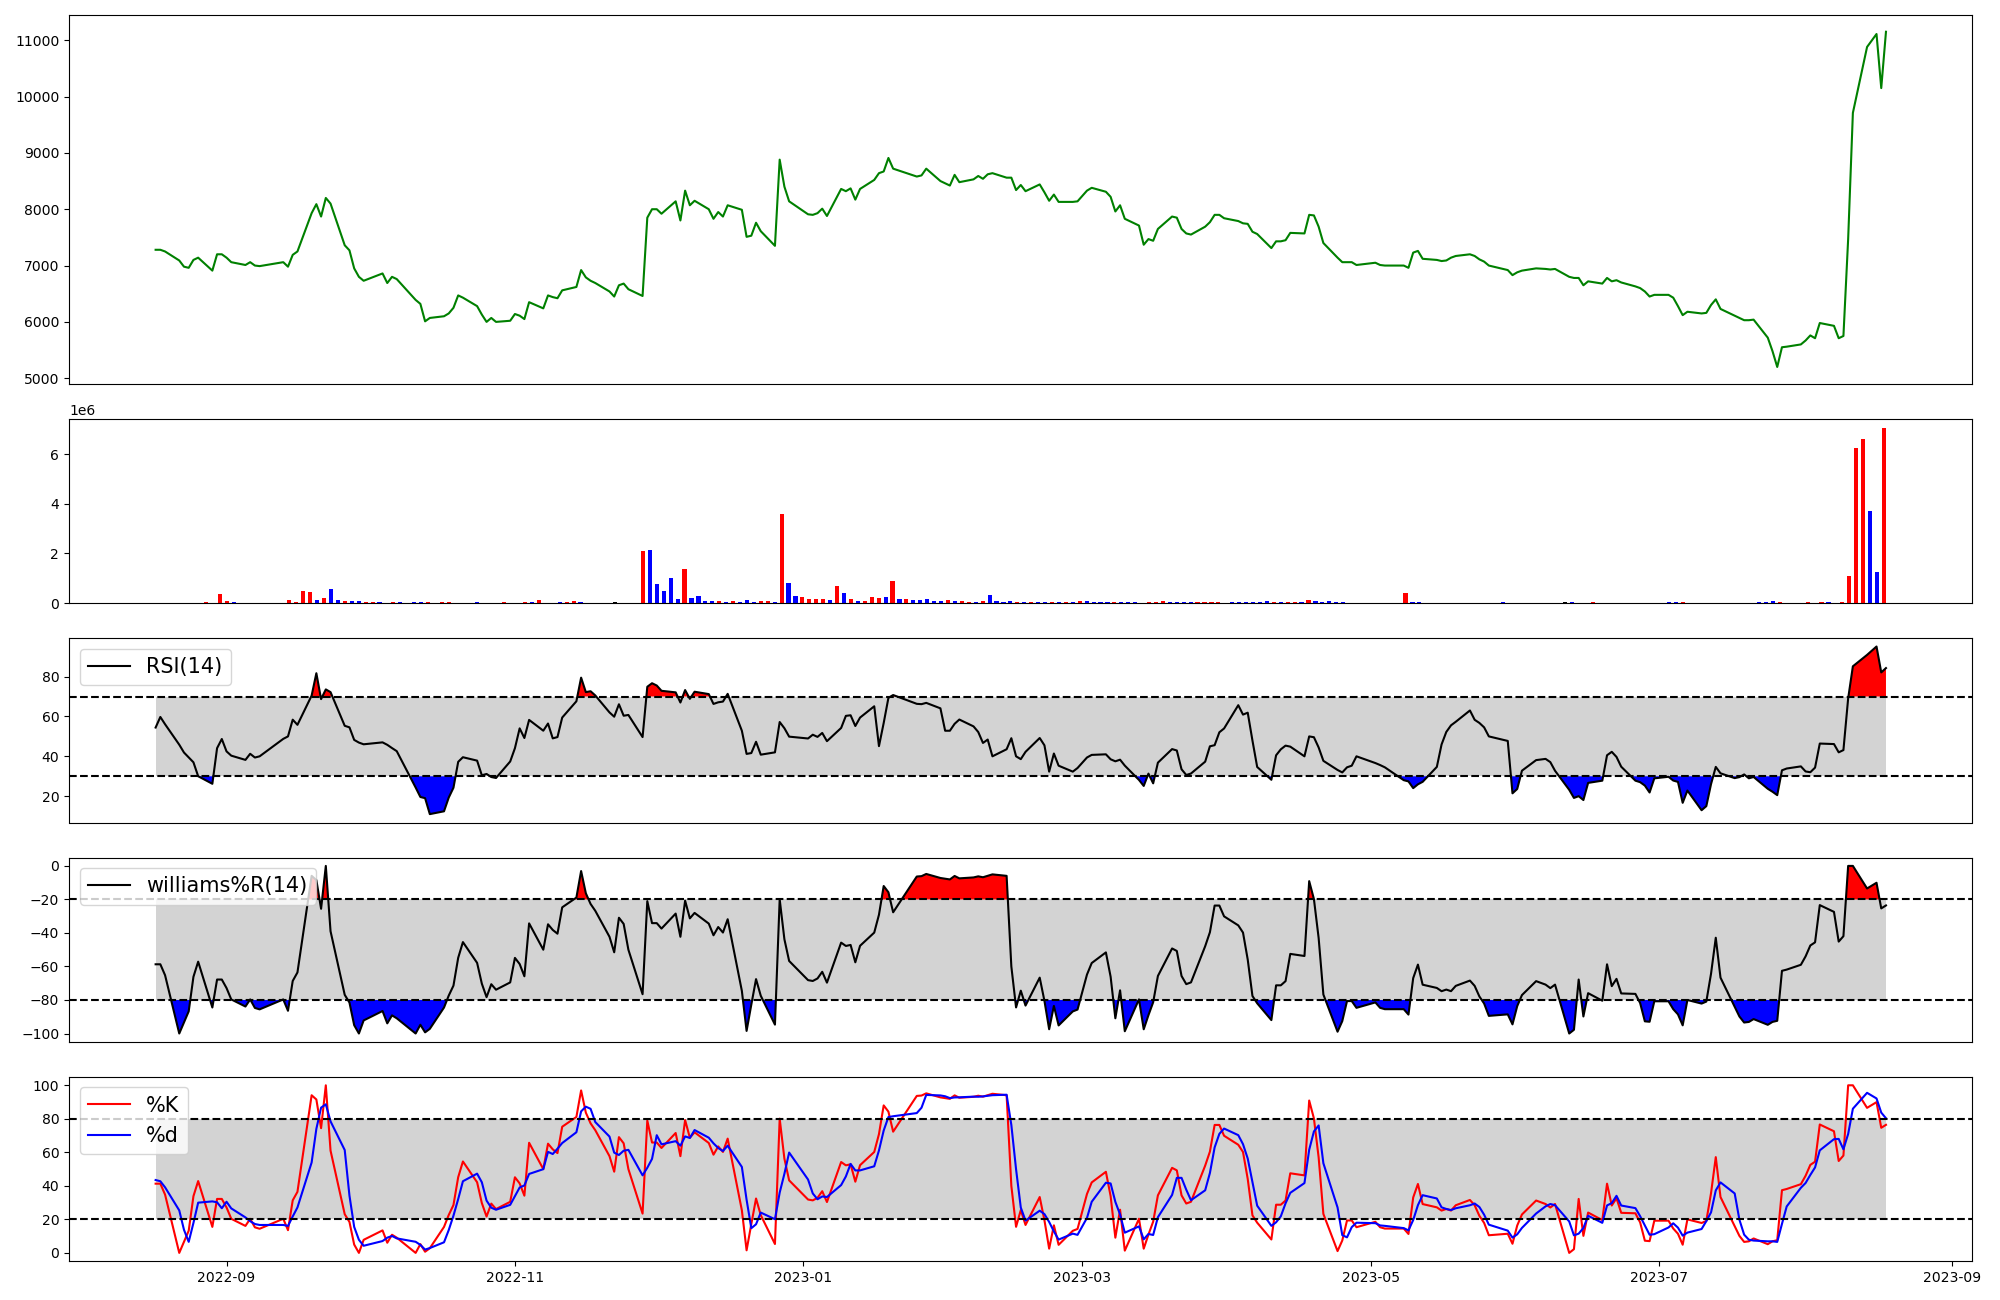Screen dimensions: 2000x1300
Task: Click the 5000 price axis tick label
Action: (41, 379)
